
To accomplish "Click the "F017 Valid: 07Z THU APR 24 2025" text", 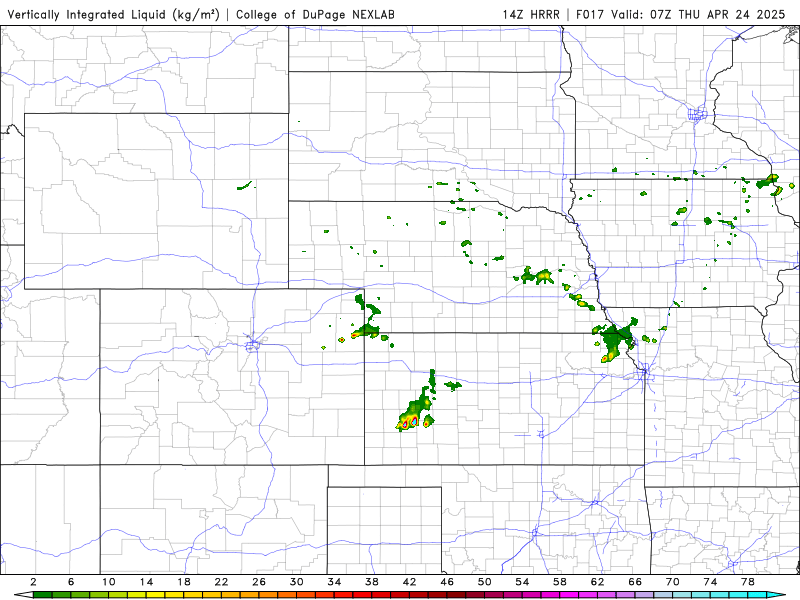I will 681,14.
